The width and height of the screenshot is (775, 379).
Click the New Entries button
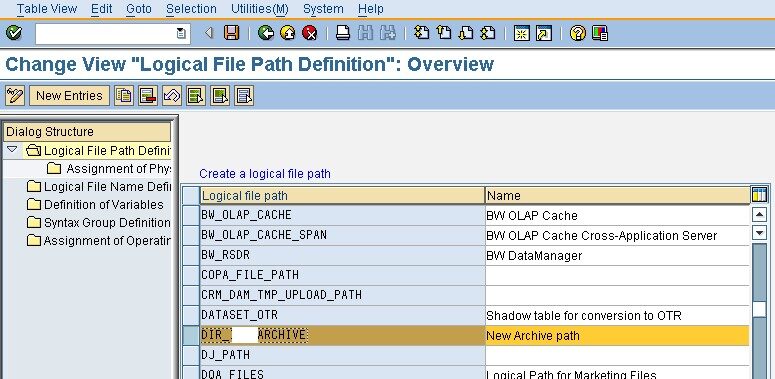(x=69, y=95)
